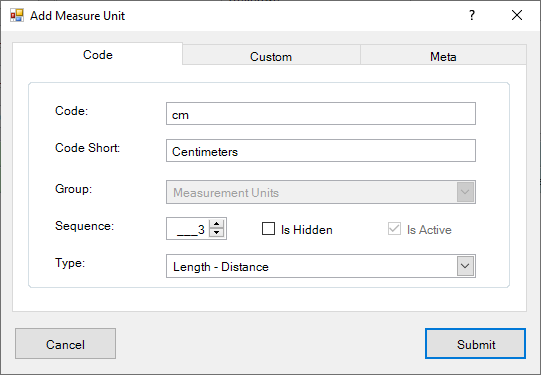Click the Submit button
This screenshot has height=375, width=541.
[x=475, y=344]
